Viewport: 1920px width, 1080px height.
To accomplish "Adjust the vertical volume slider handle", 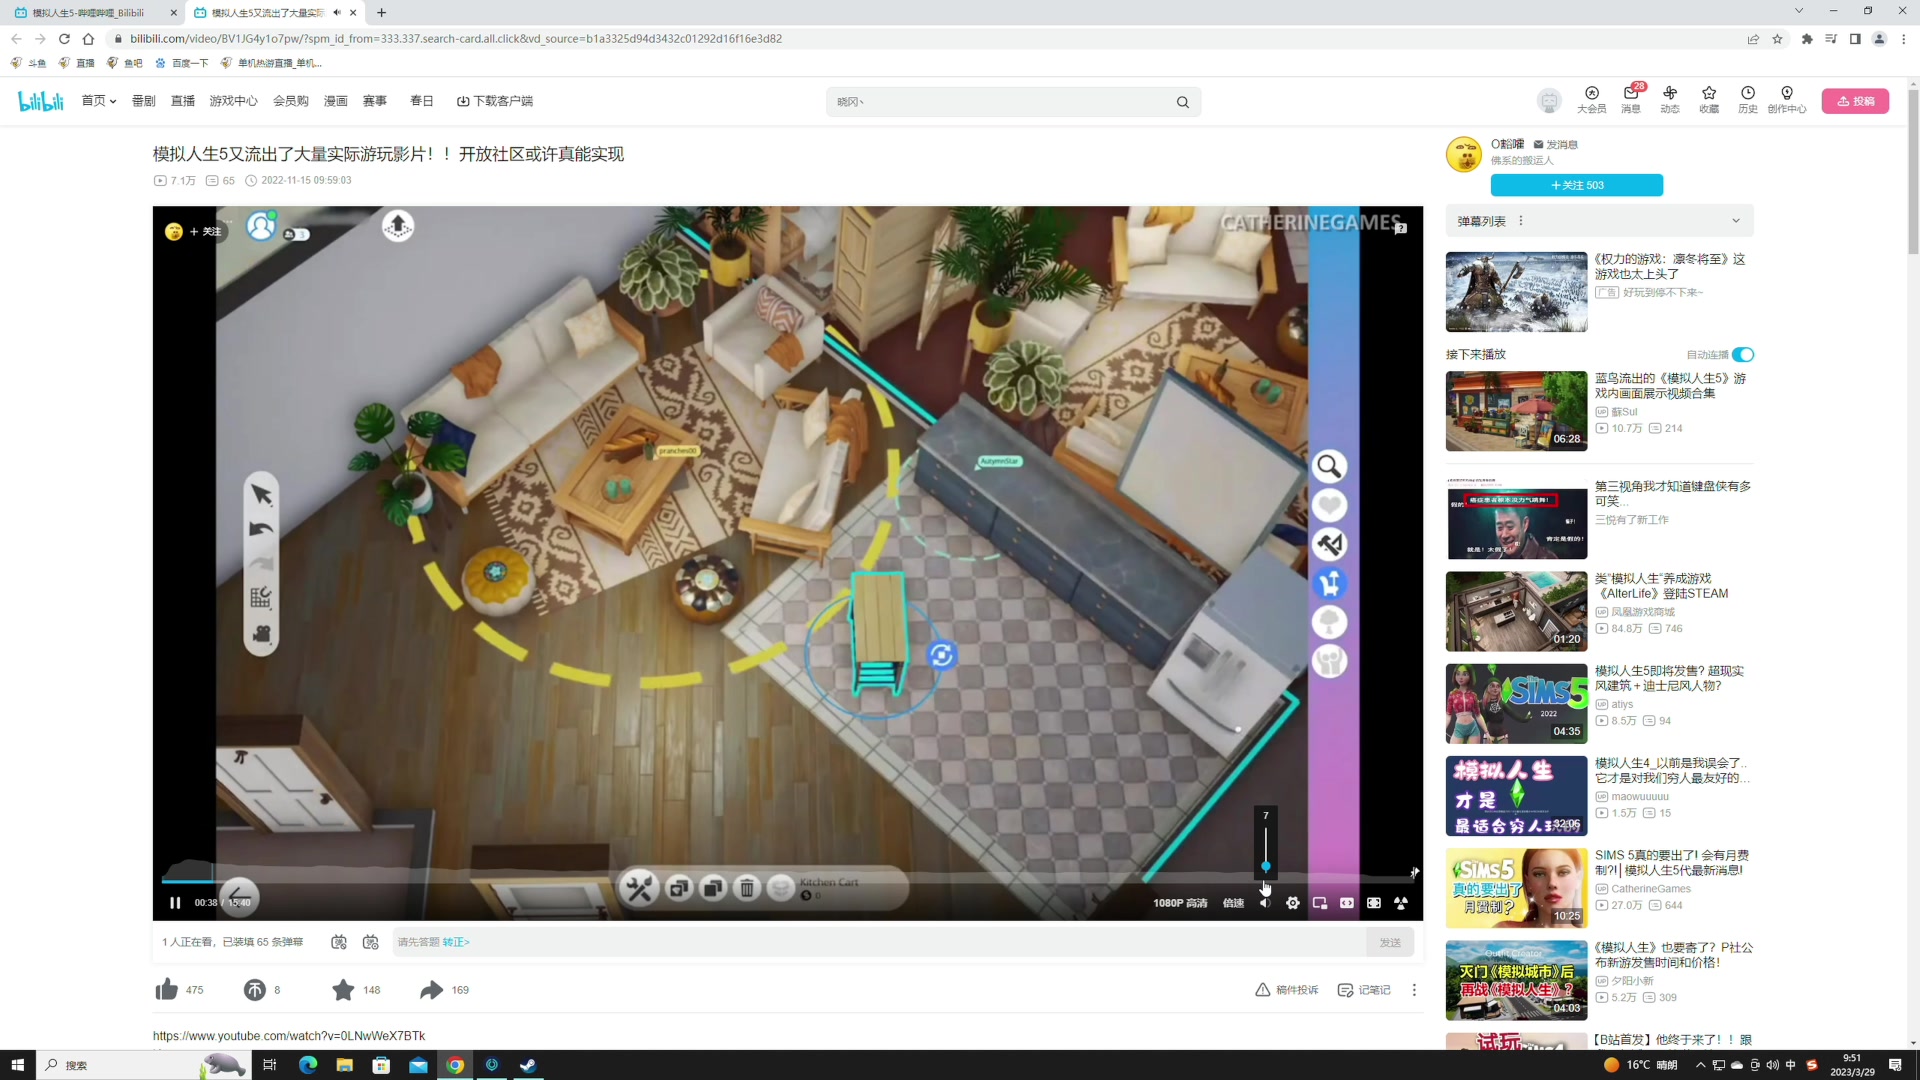I will [1265, 866].
